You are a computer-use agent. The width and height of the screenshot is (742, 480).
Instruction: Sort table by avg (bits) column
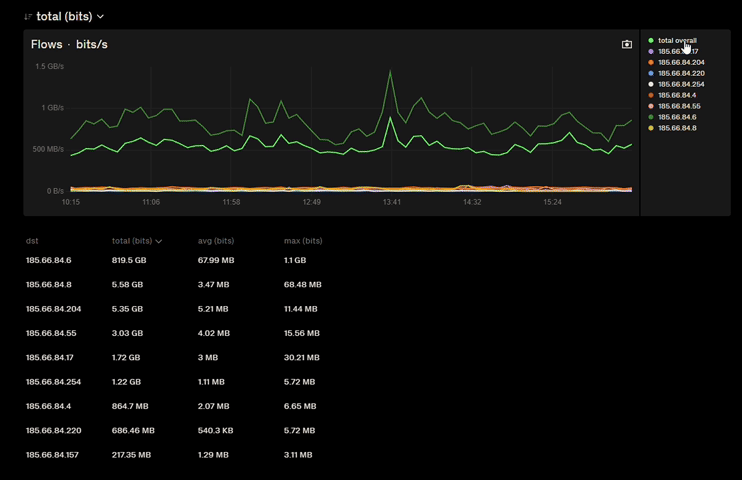point(216,241)
